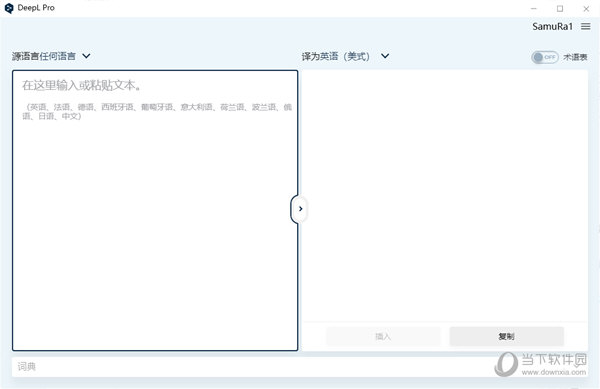Toggle the glossary (术语表) OFF switch
The image size is (600, 389).
pos(544,57)
